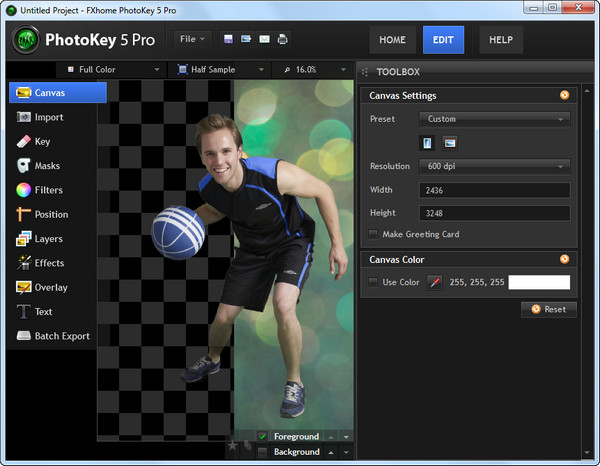Open the Key tool in sidebar
This screenshot has width=600, height=466.
tap(42, 142)
